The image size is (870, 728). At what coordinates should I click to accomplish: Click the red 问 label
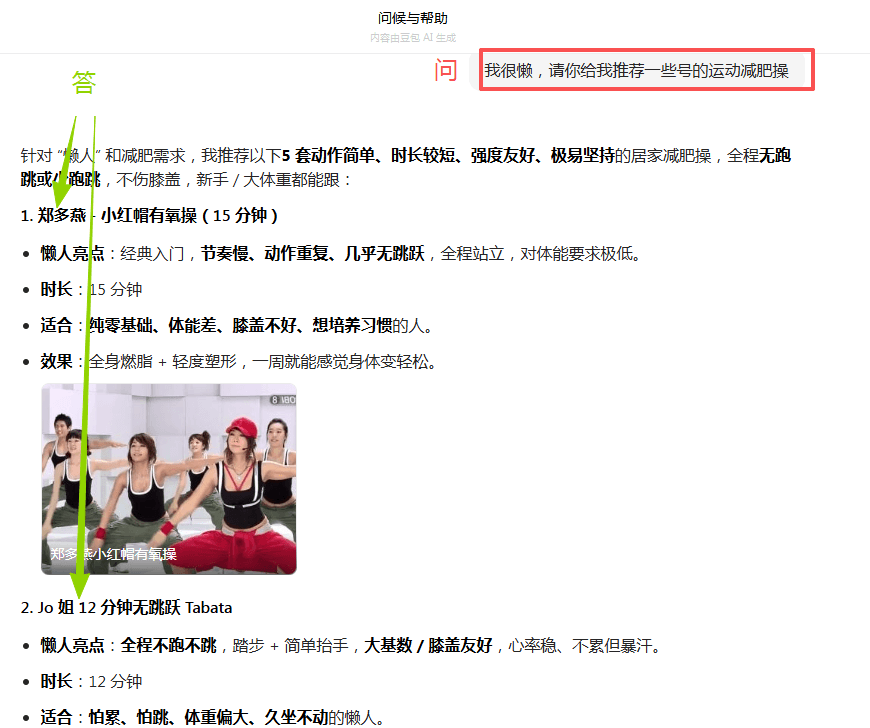[446, 71]
